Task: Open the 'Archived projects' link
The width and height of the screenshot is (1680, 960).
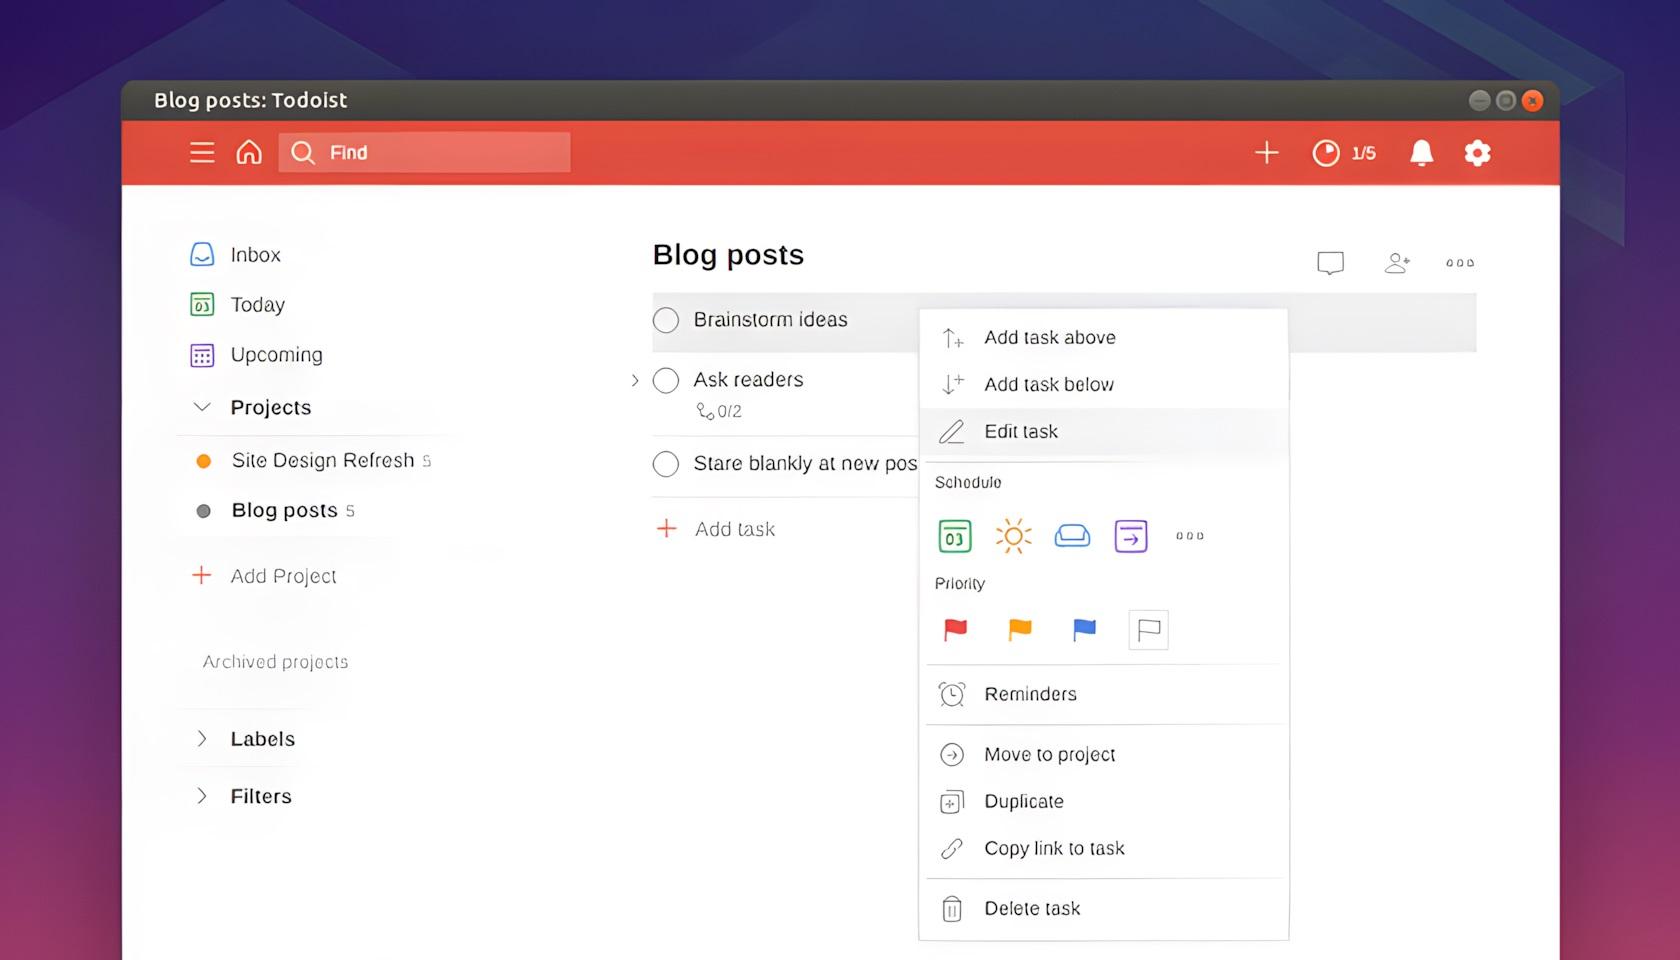Action: [275, 662]
